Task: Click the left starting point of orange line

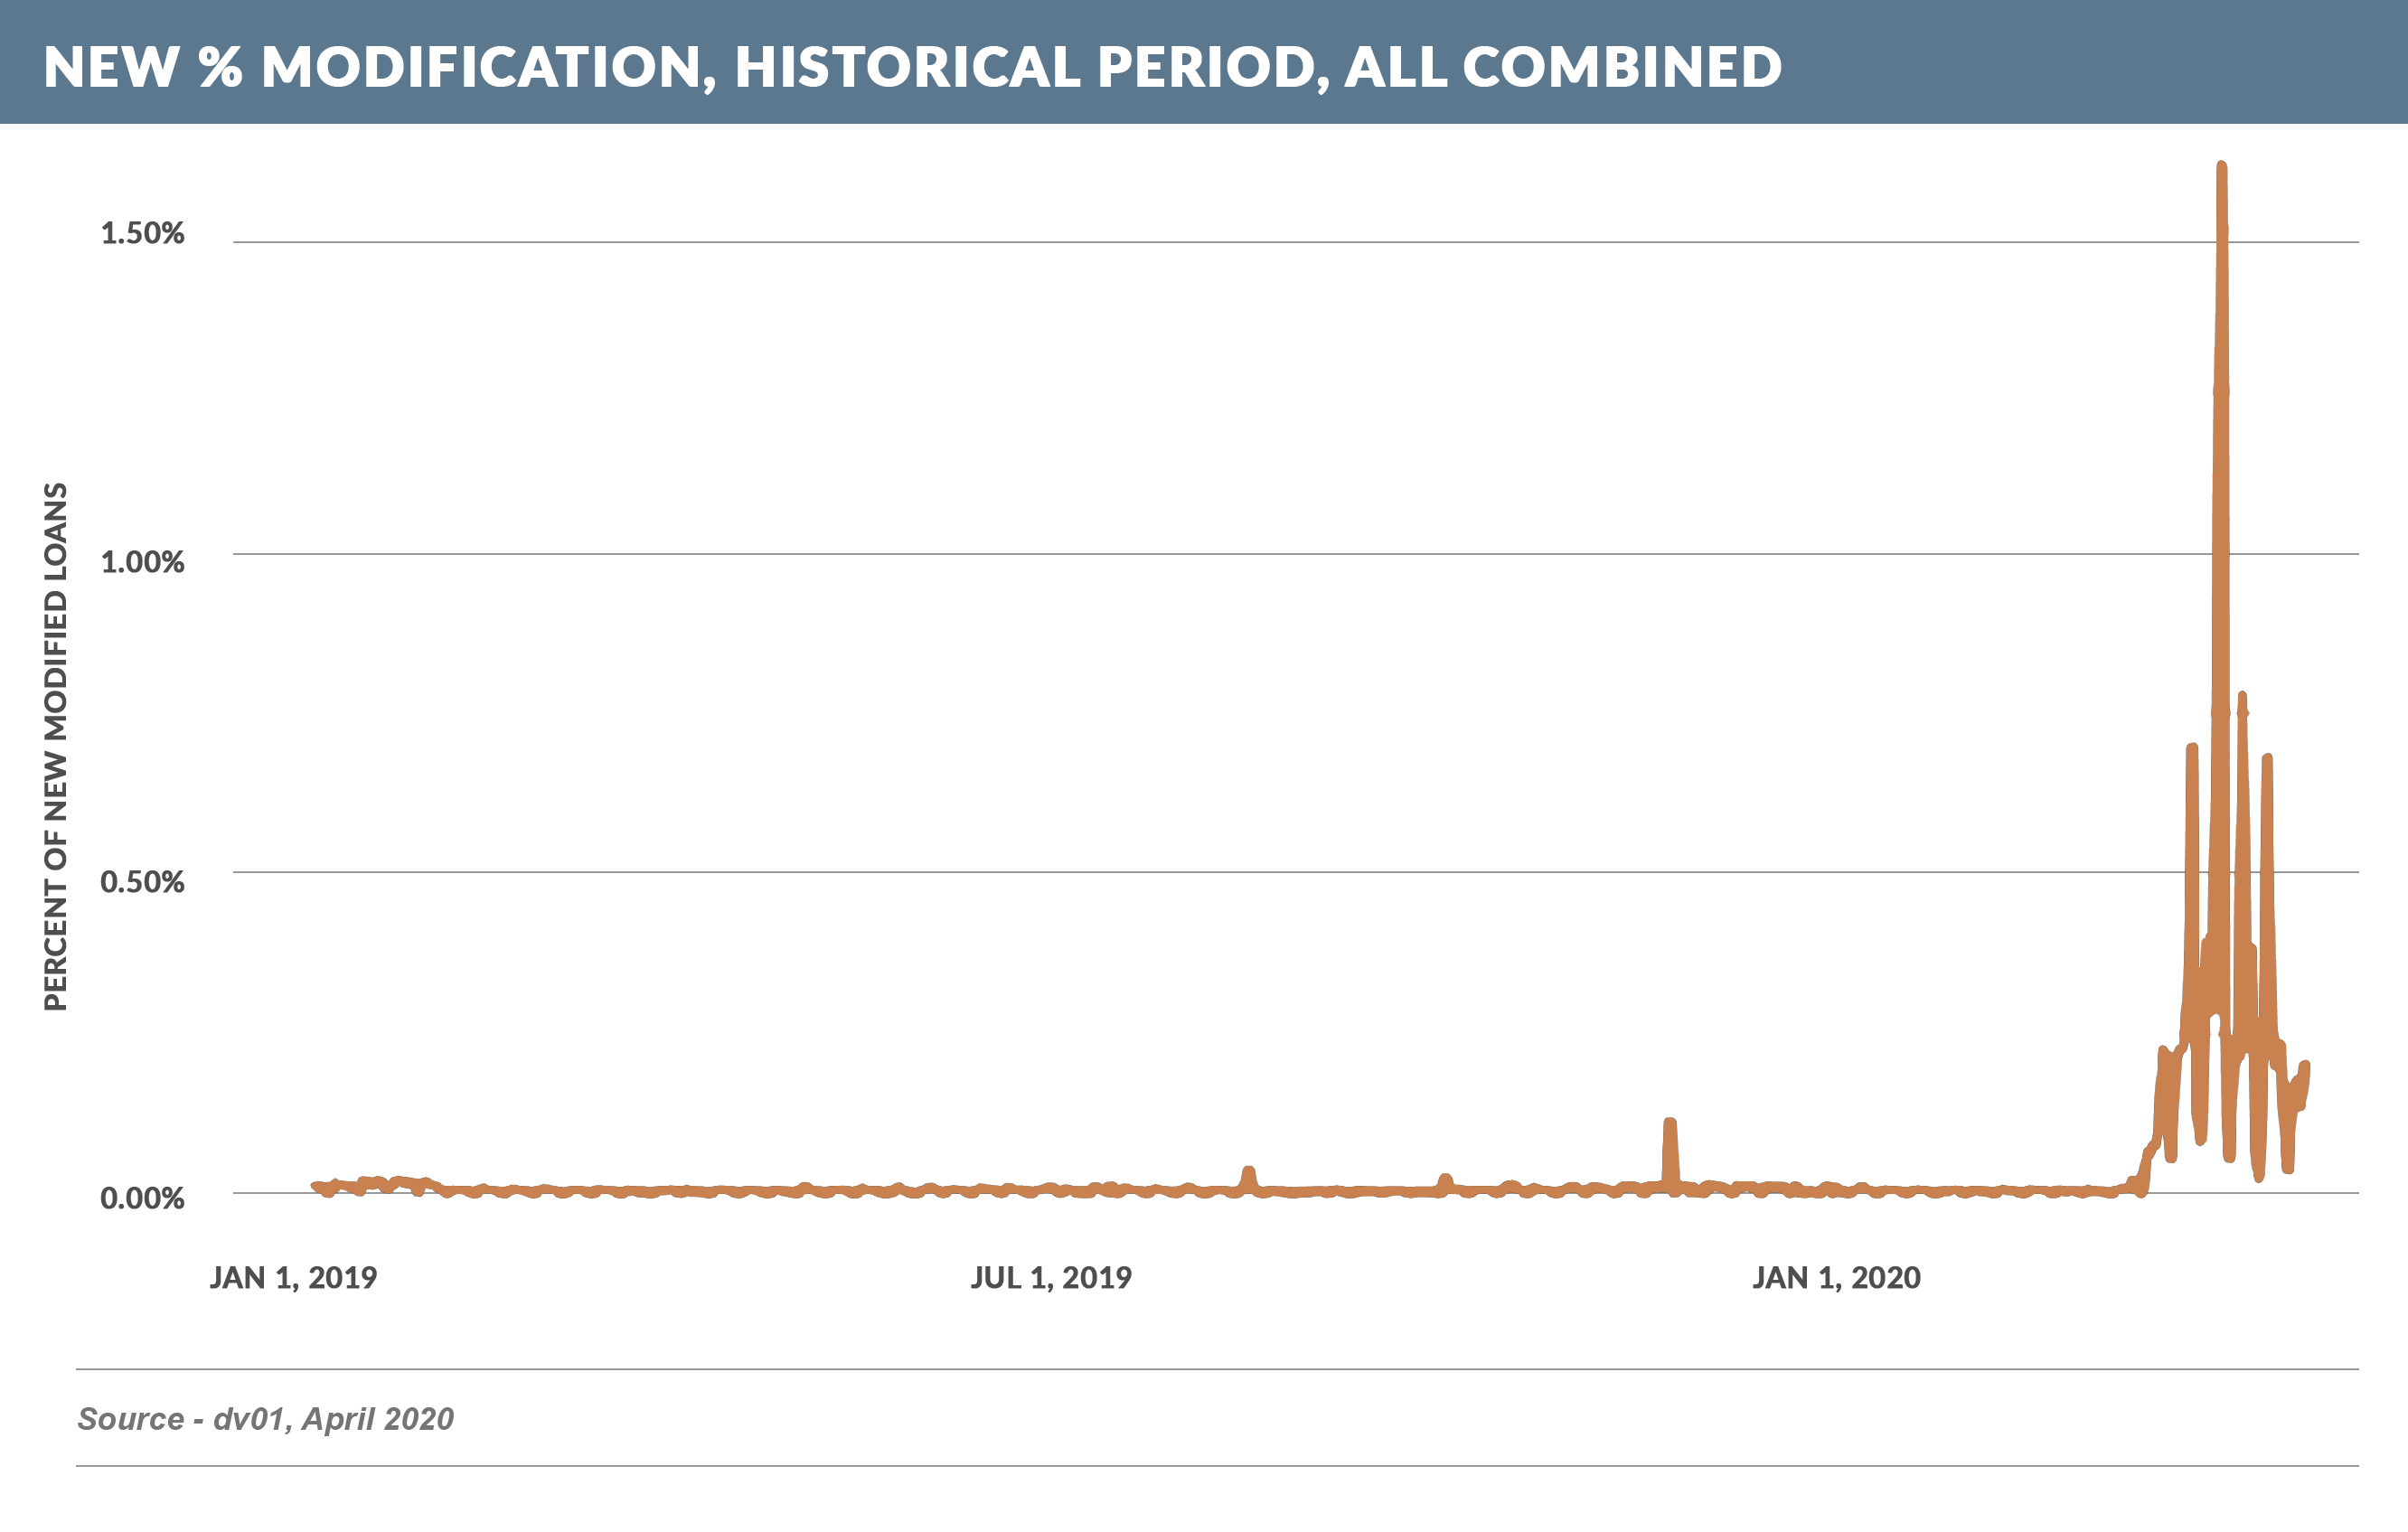Action: click(316, 1186)
